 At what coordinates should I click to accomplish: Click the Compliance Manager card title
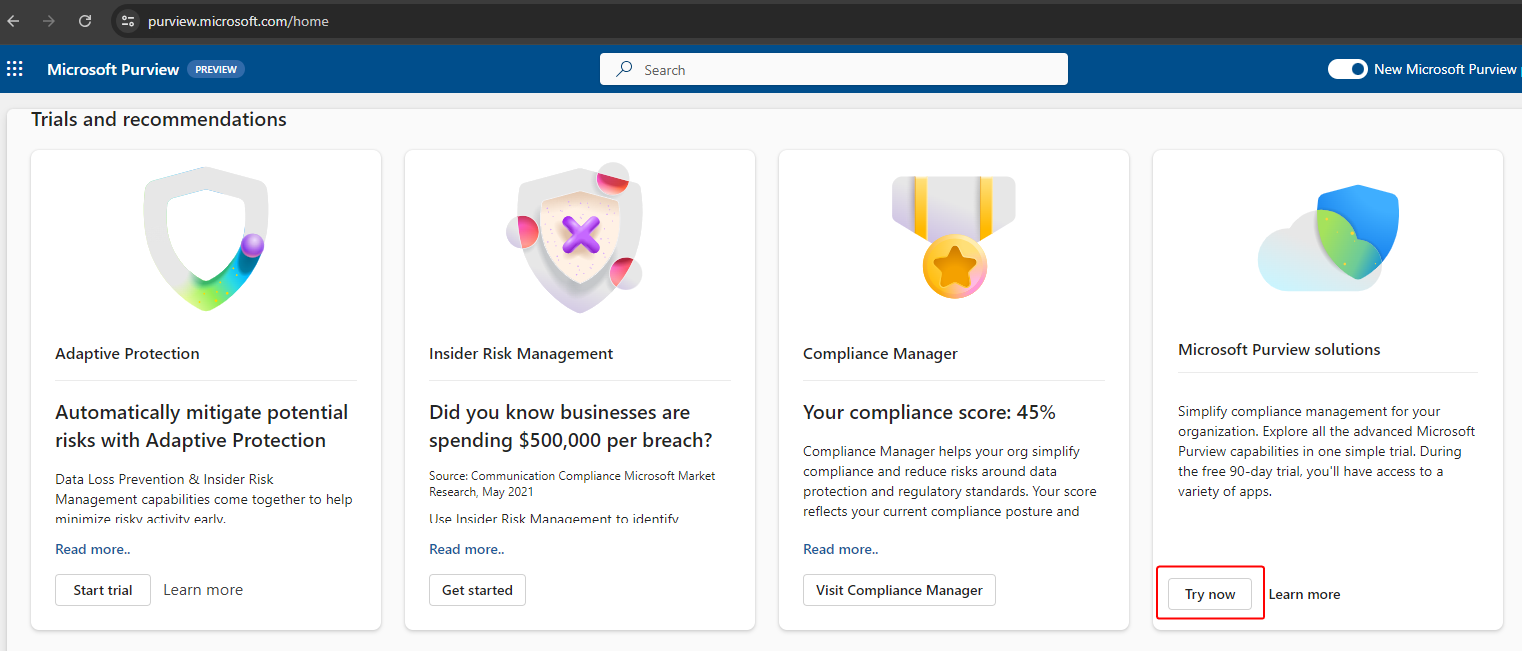pos(880,354)
